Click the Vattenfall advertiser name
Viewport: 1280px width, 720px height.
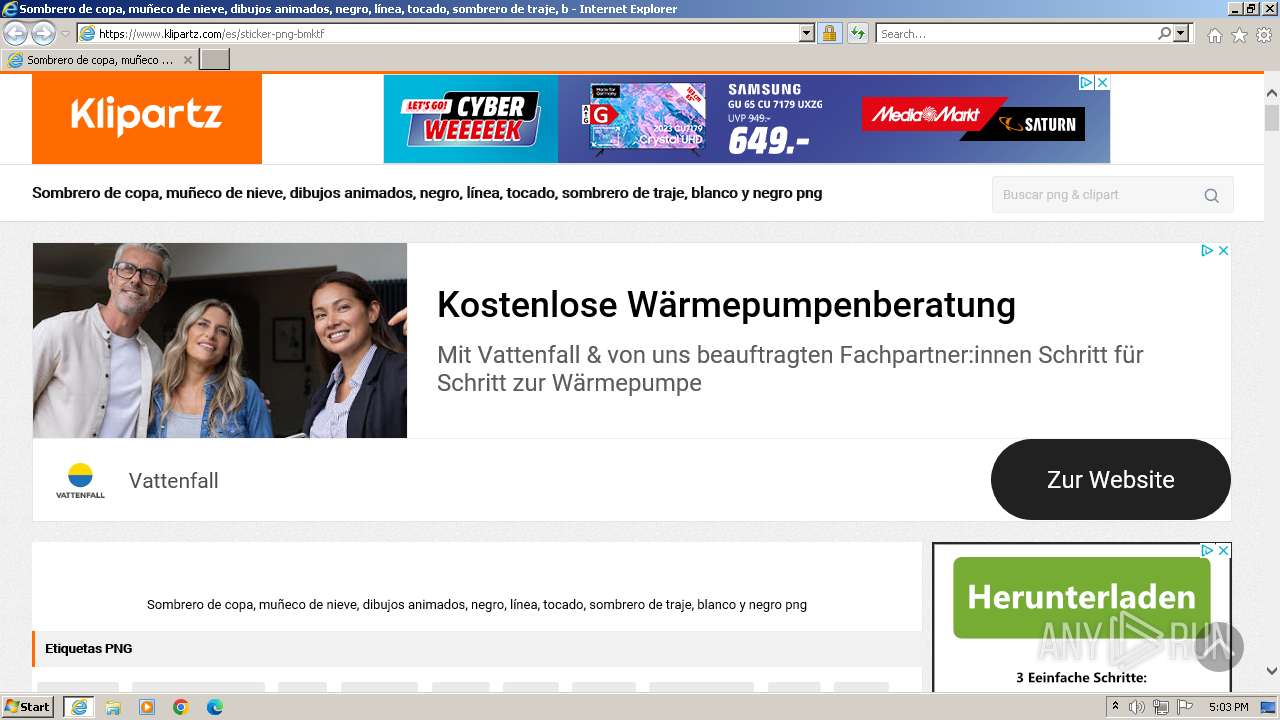[174, 481]
